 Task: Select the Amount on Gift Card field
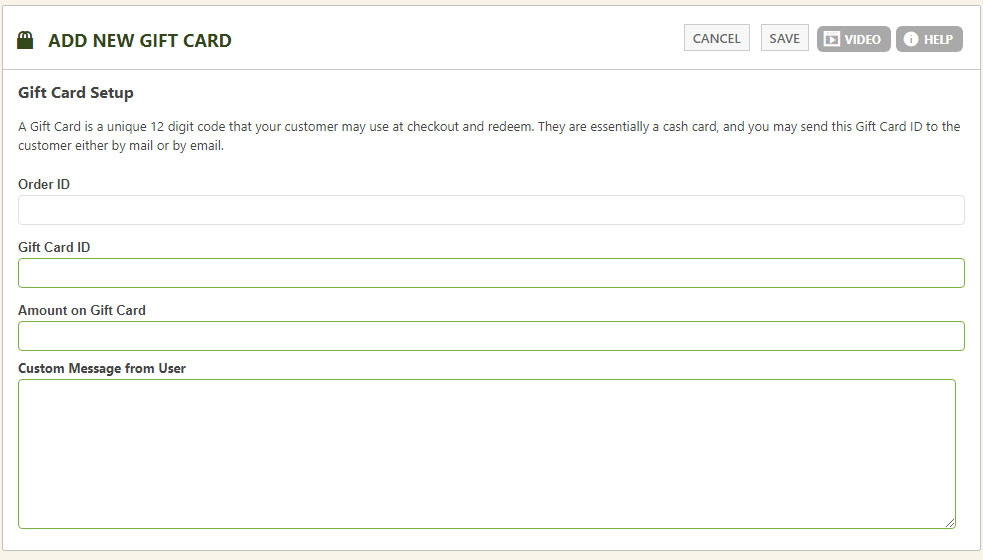tap(491, 336)
